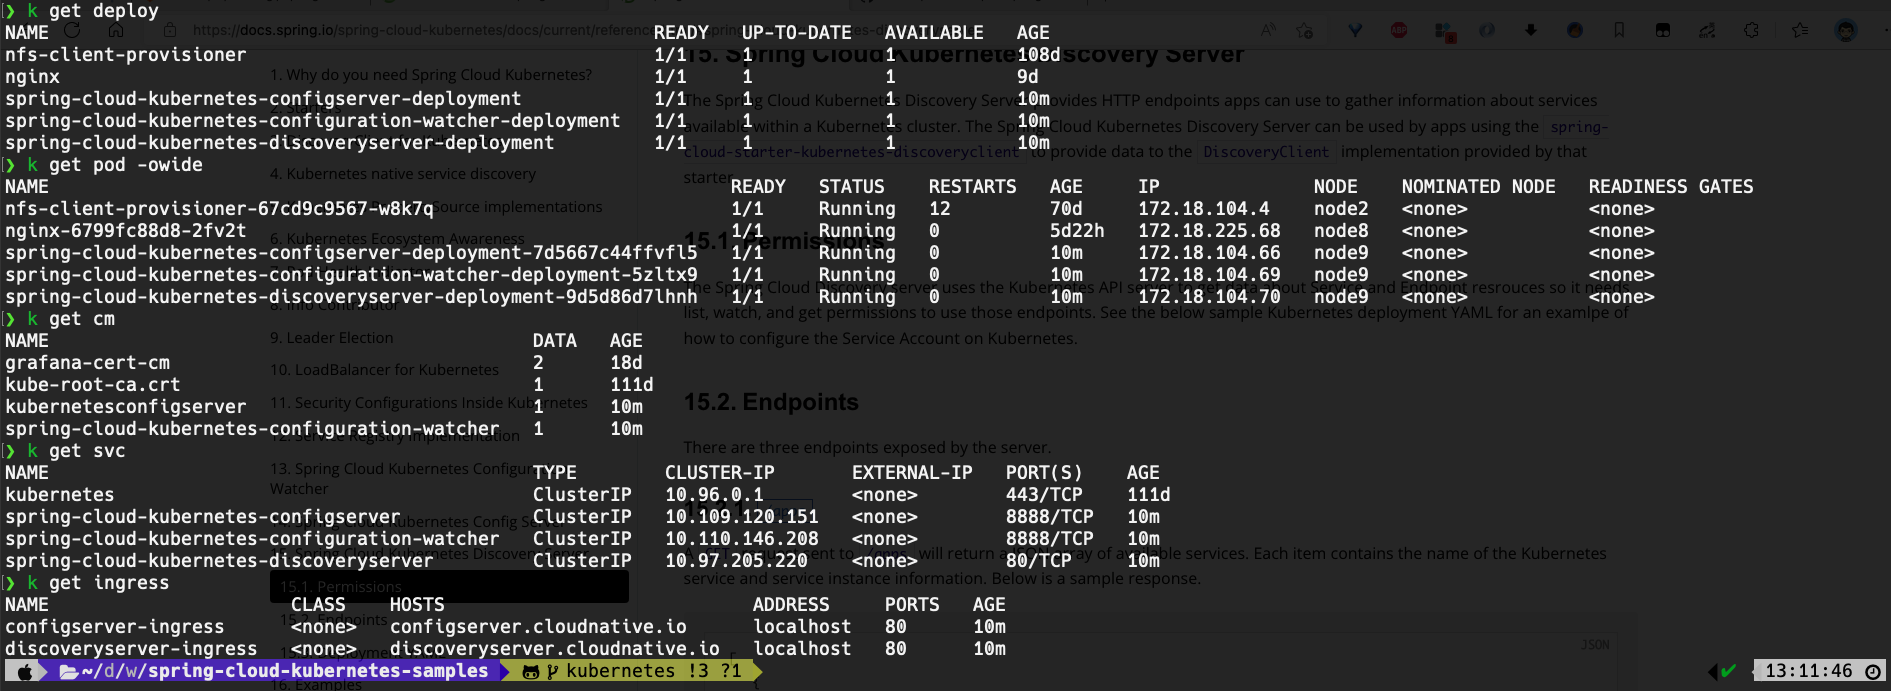Click the translate extension icon
1891x691 pixels.
pos(1707,30)
